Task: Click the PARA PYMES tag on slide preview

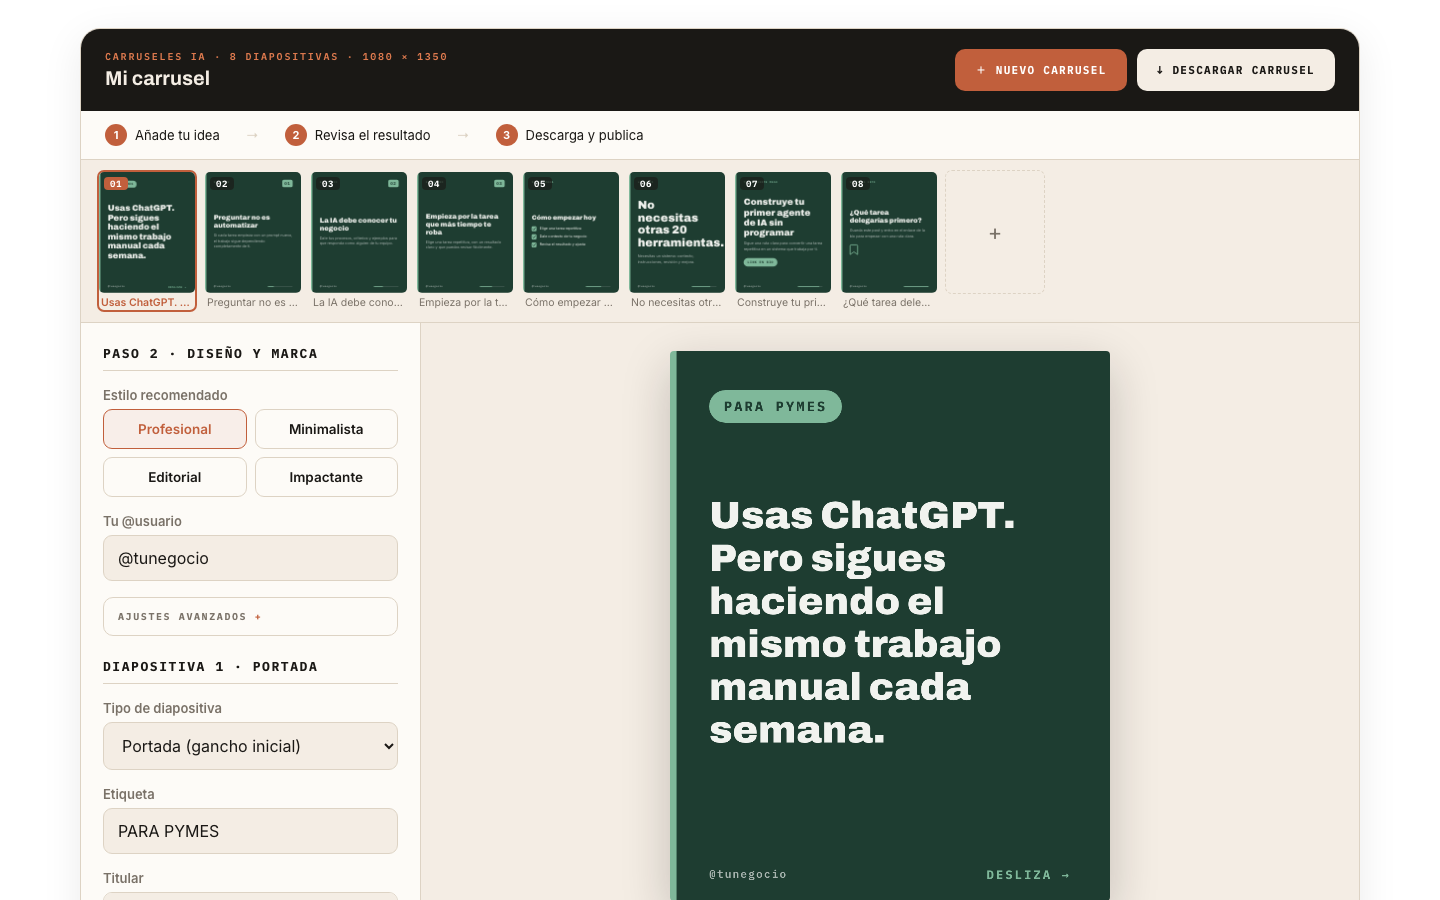Action: click(x=775, y=407)
